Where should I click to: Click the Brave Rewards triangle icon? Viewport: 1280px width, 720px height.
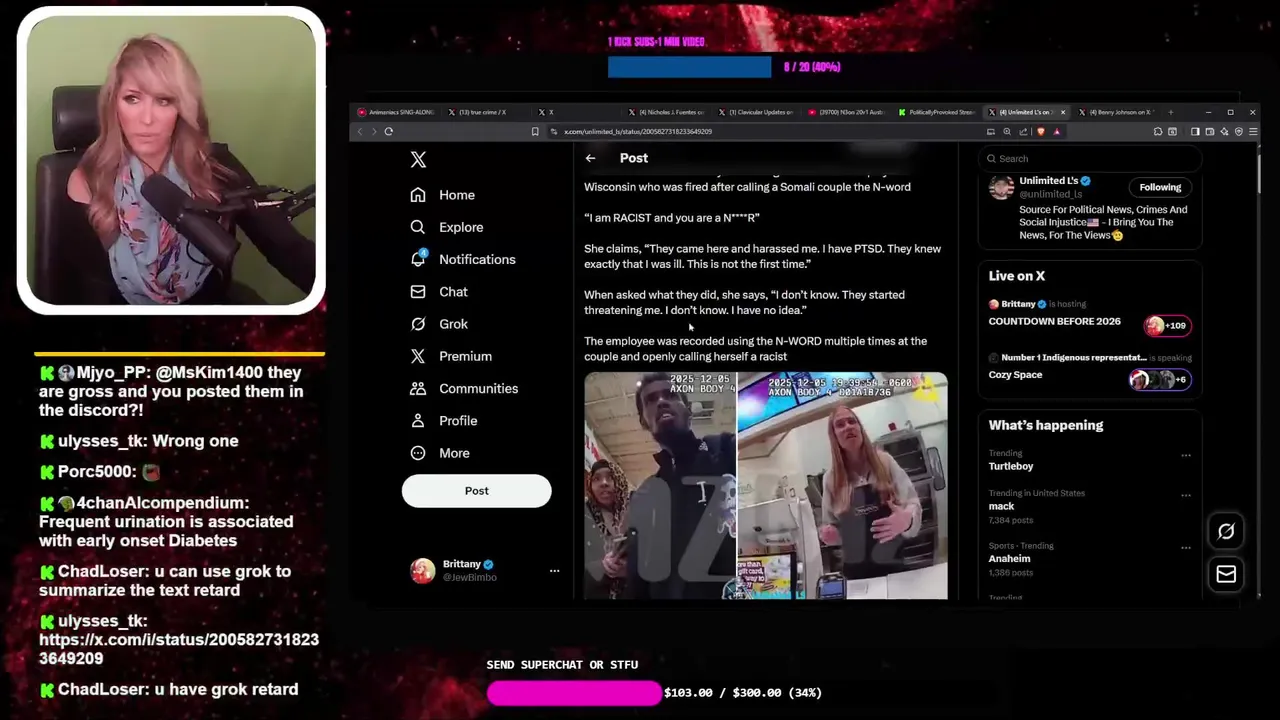coord(1056,131)
